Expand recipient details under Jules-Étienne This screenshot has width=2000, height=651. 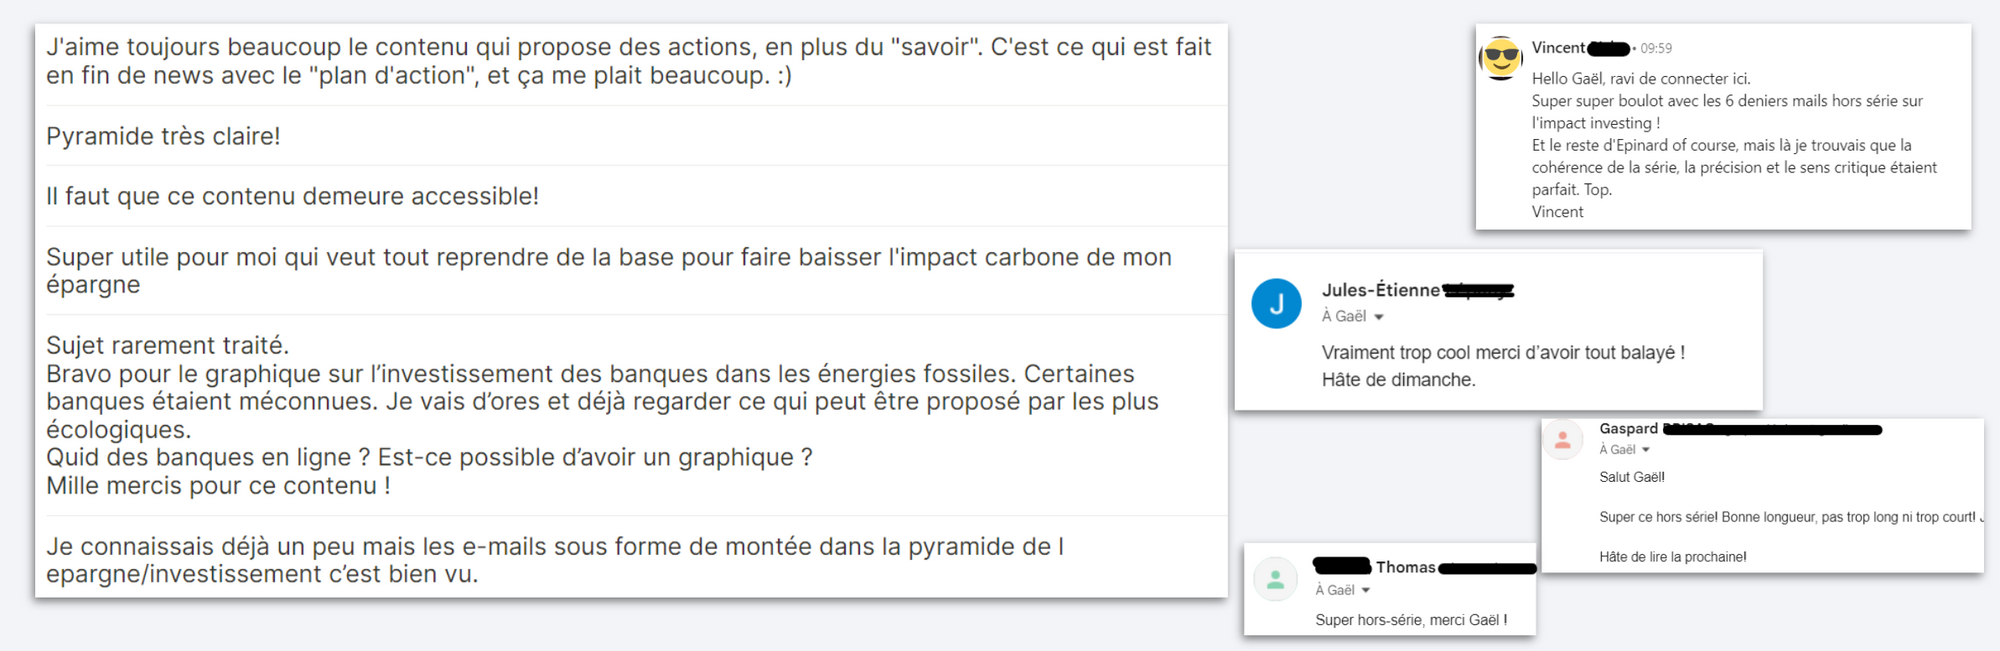1379,317
